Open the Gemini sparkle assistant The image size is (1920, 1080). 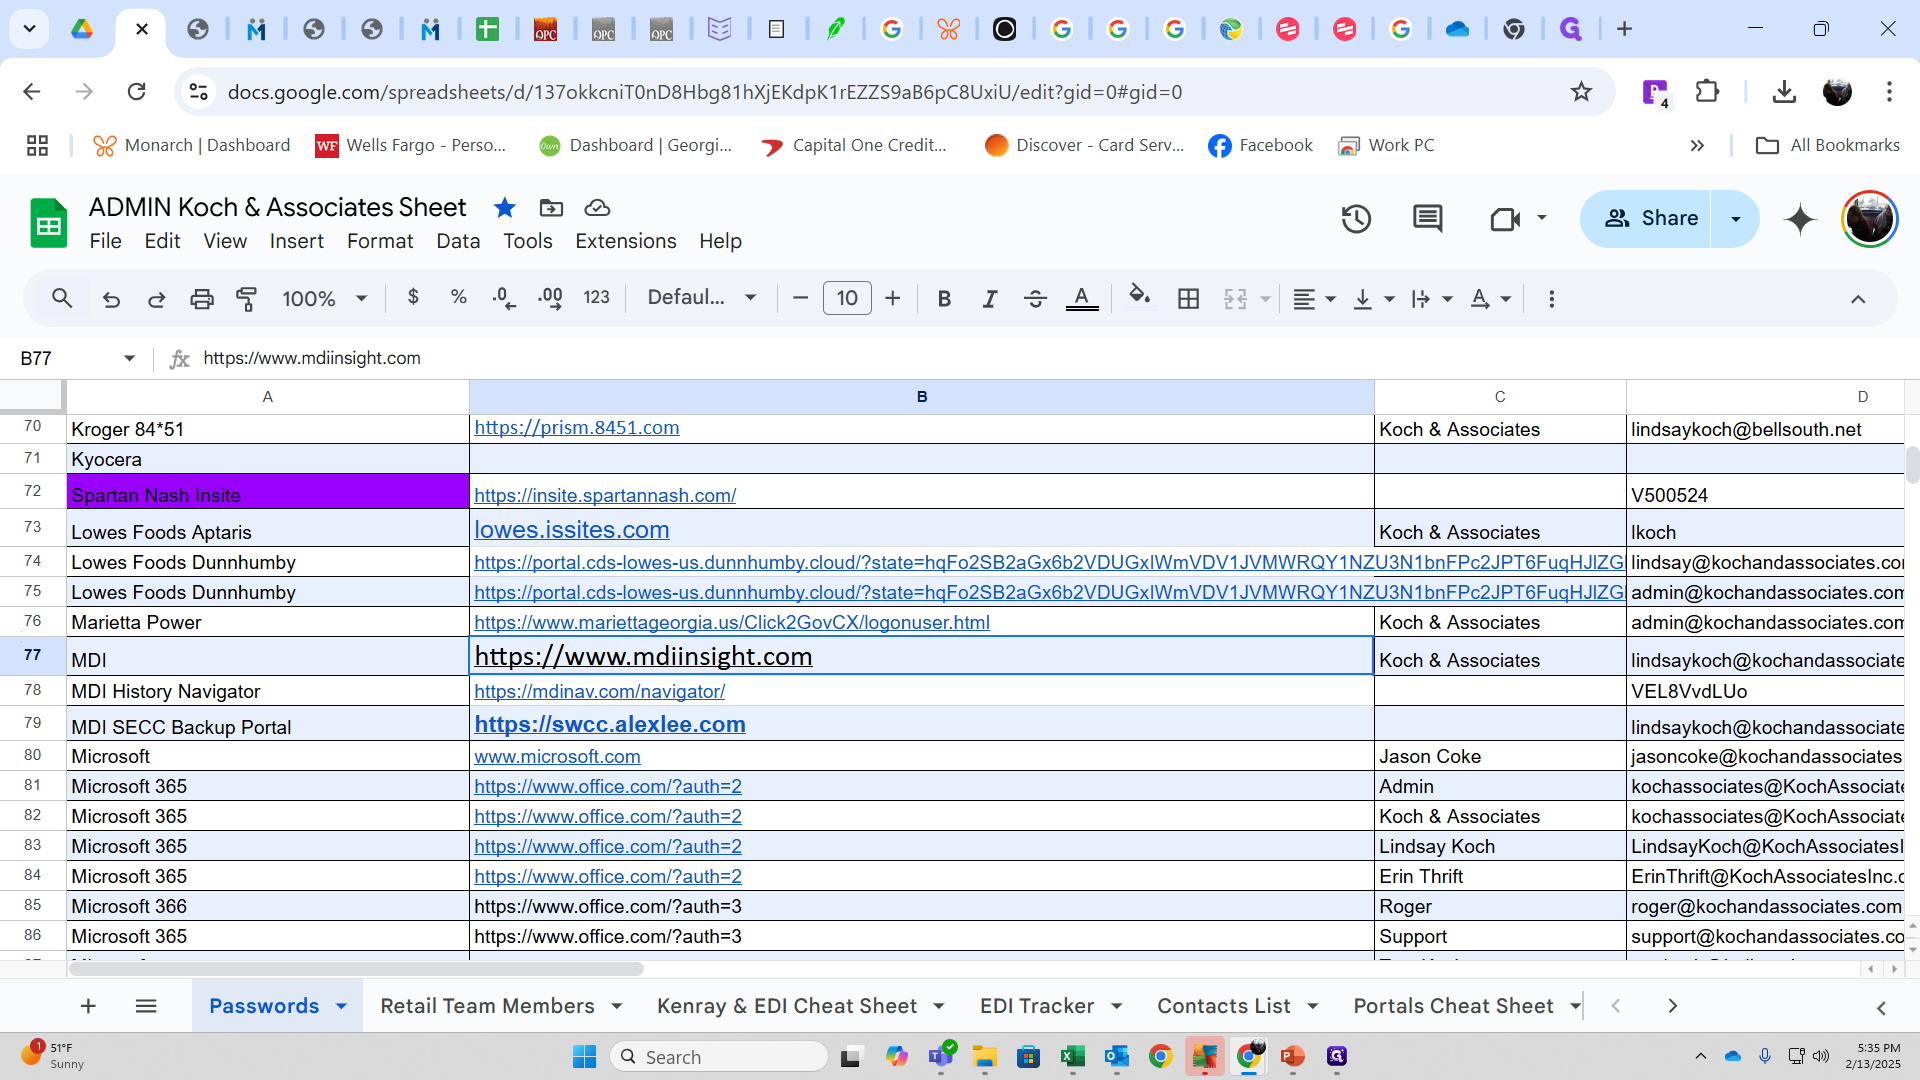(1800, 218)
